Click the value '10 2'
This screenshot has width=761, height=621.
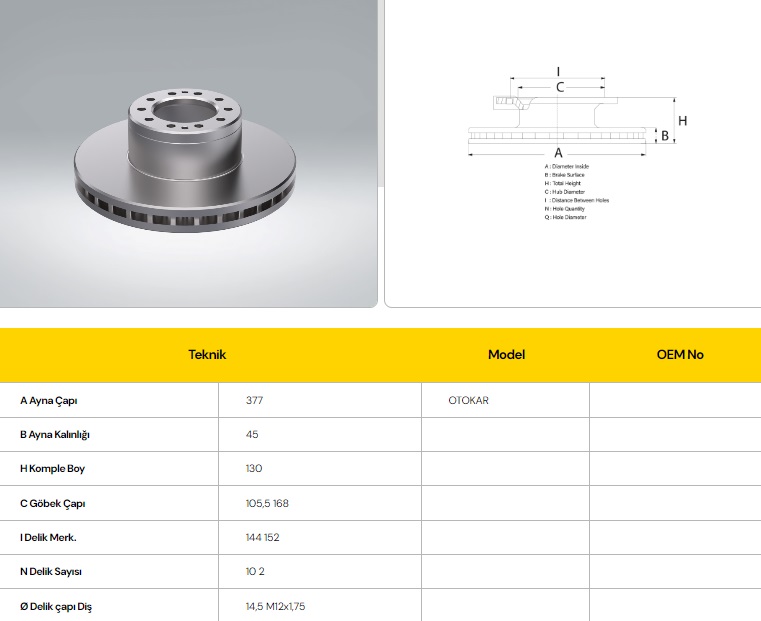coord(255,571)
